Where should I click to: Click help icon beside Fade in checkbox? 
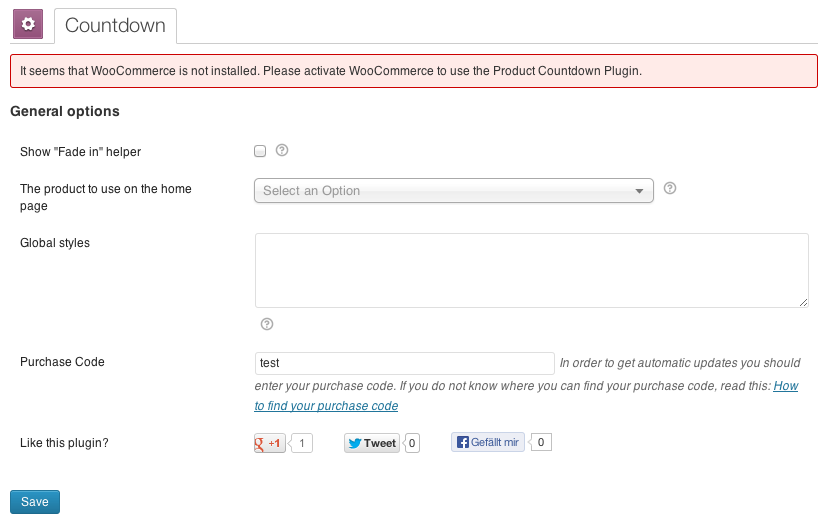[282, 151]
